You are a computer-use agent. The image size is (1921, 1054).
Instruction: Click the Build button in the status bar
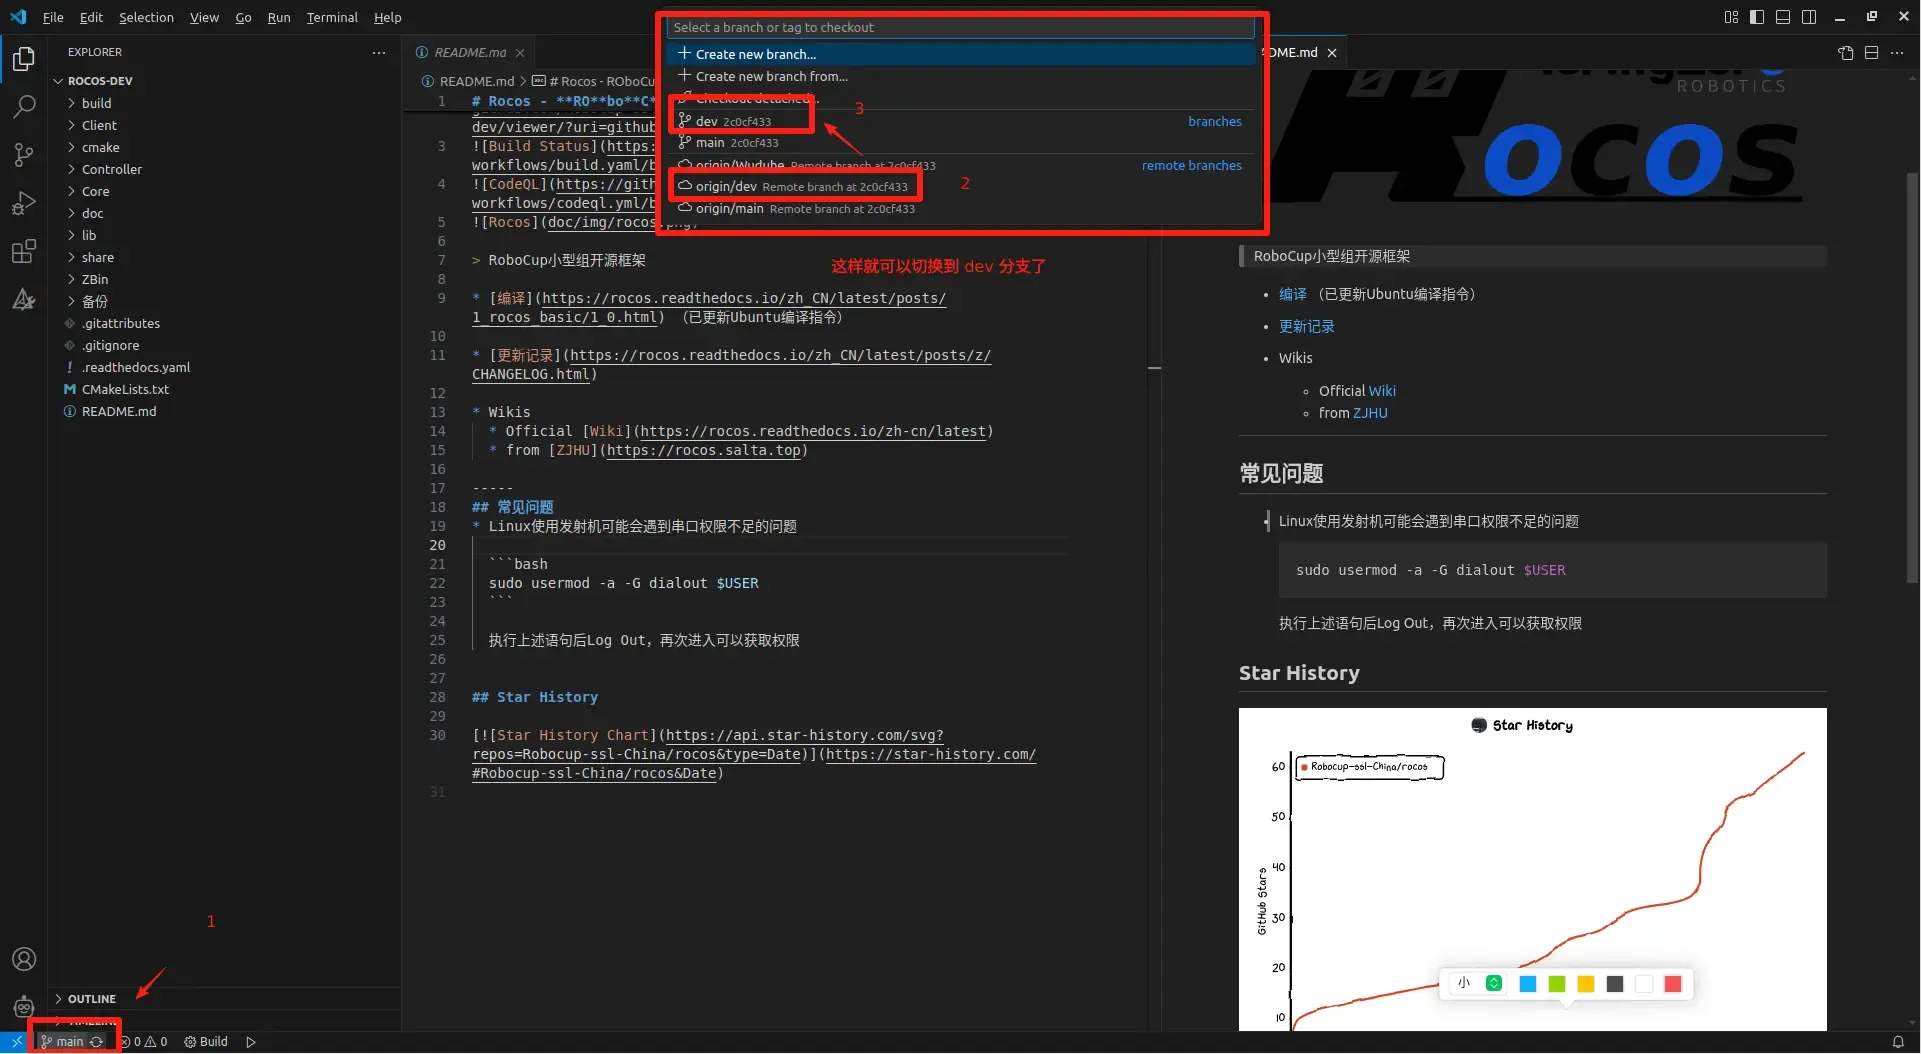point(206,1041)
